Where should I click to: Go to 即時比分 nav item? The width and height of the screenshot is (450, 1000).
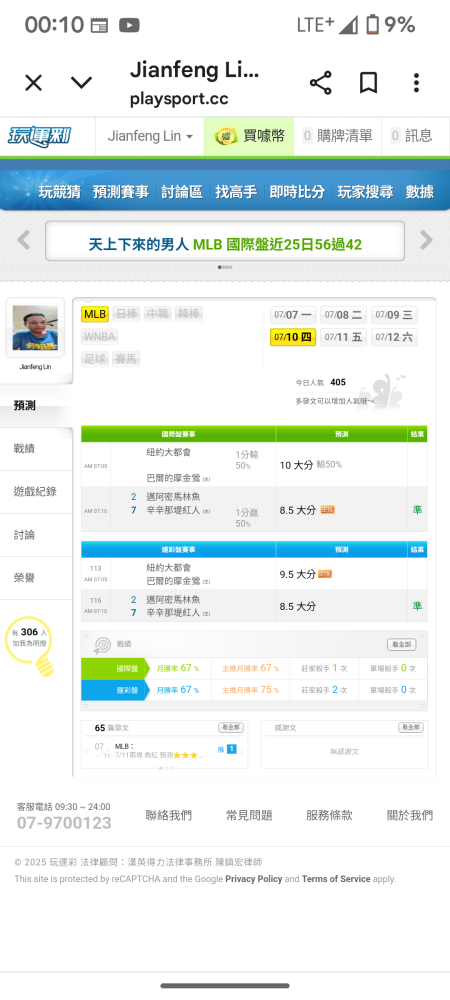click(x=297, y=191)
